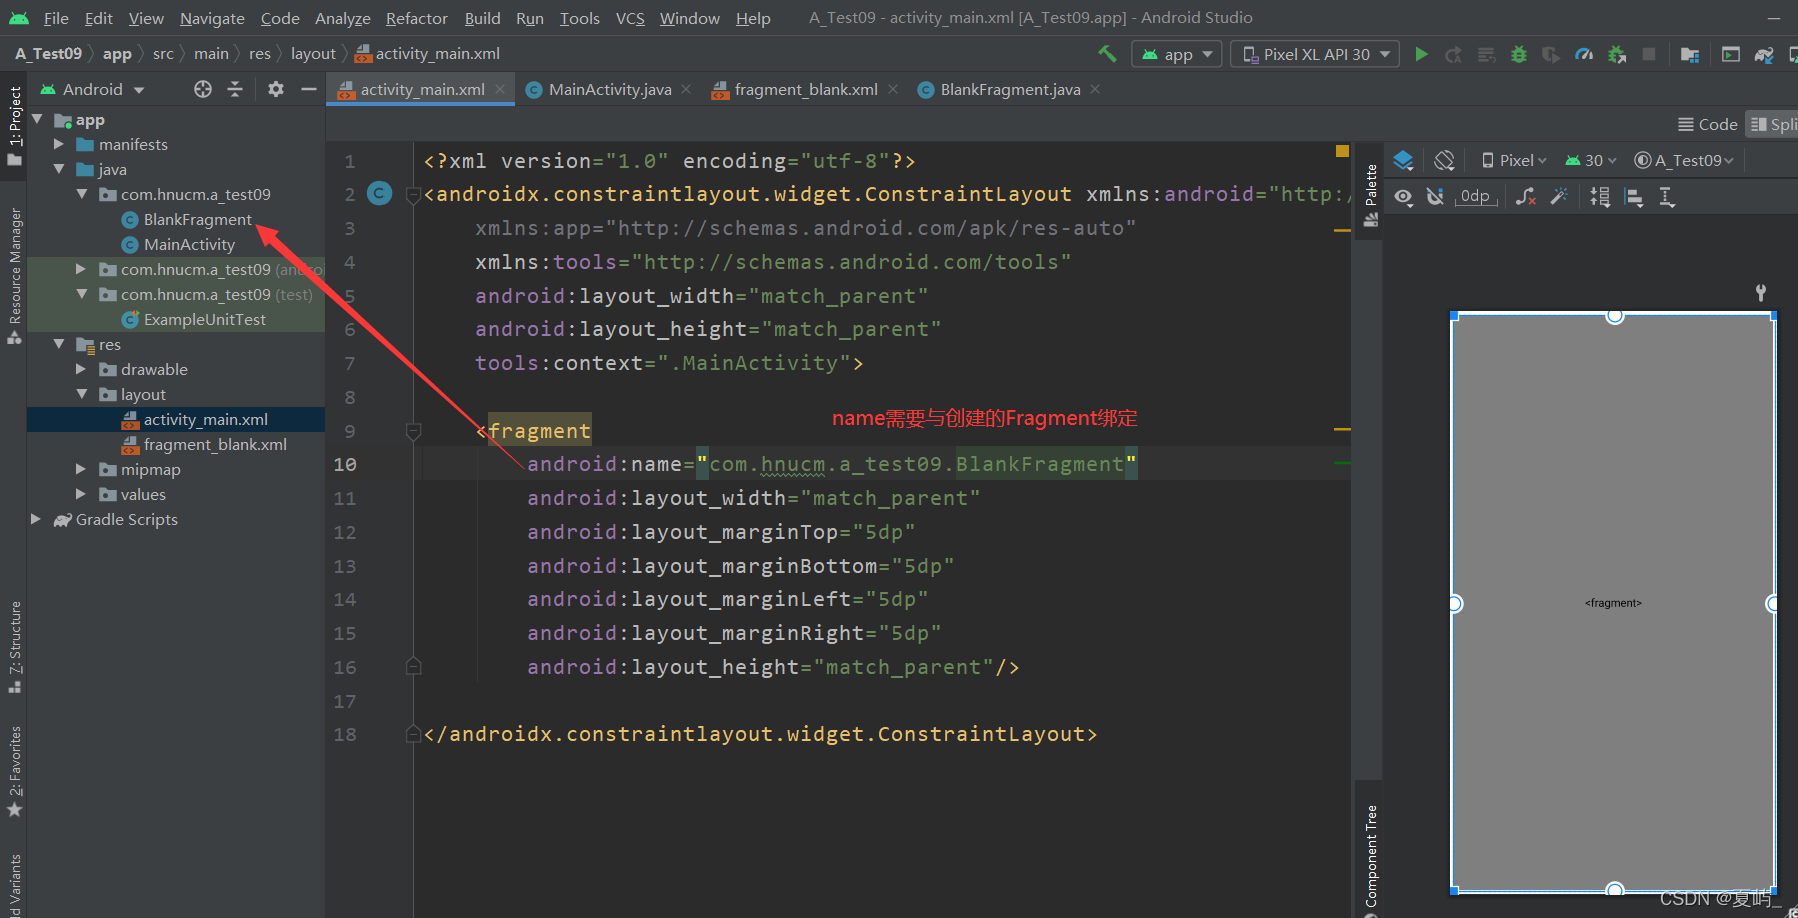Image resolution: width=1798 pixels, height=918 pixels.
Task: Open Align options icon
Action: (x=1634, y=197)
